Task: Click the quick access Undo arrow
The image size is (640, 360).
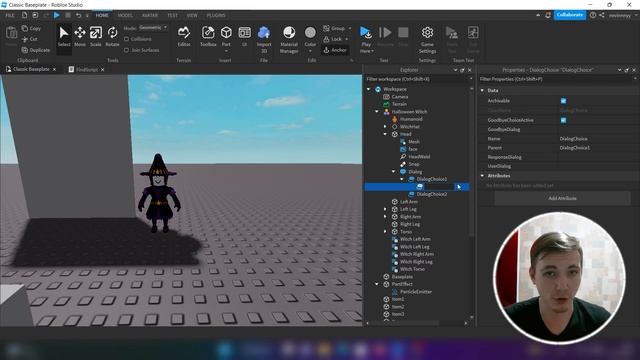Action: click(x=78, y=15)
